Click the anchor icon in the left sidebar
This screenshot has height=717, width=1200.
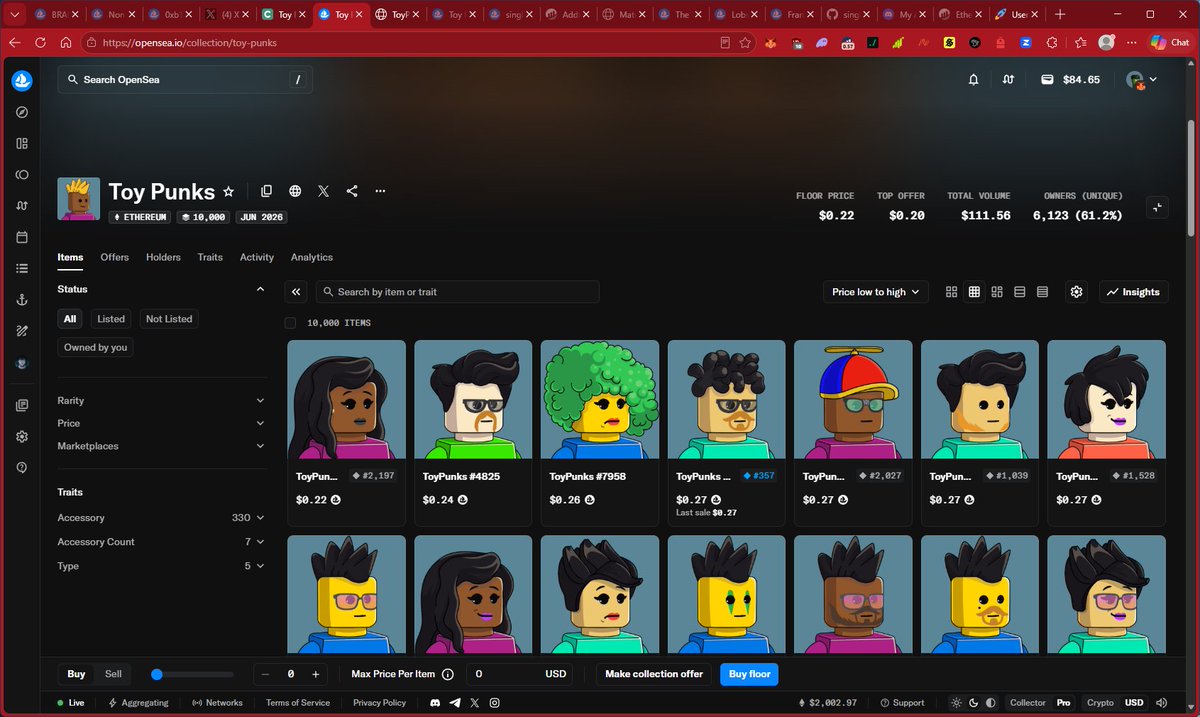coord(22,299)
